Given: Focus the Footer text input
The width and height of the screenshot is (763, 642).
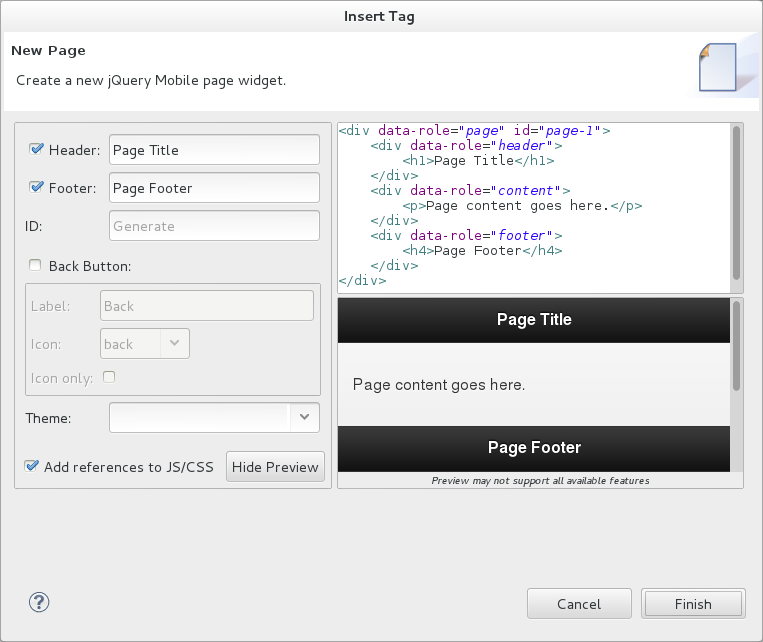Looking at the screenshot, I should [214, 188].
